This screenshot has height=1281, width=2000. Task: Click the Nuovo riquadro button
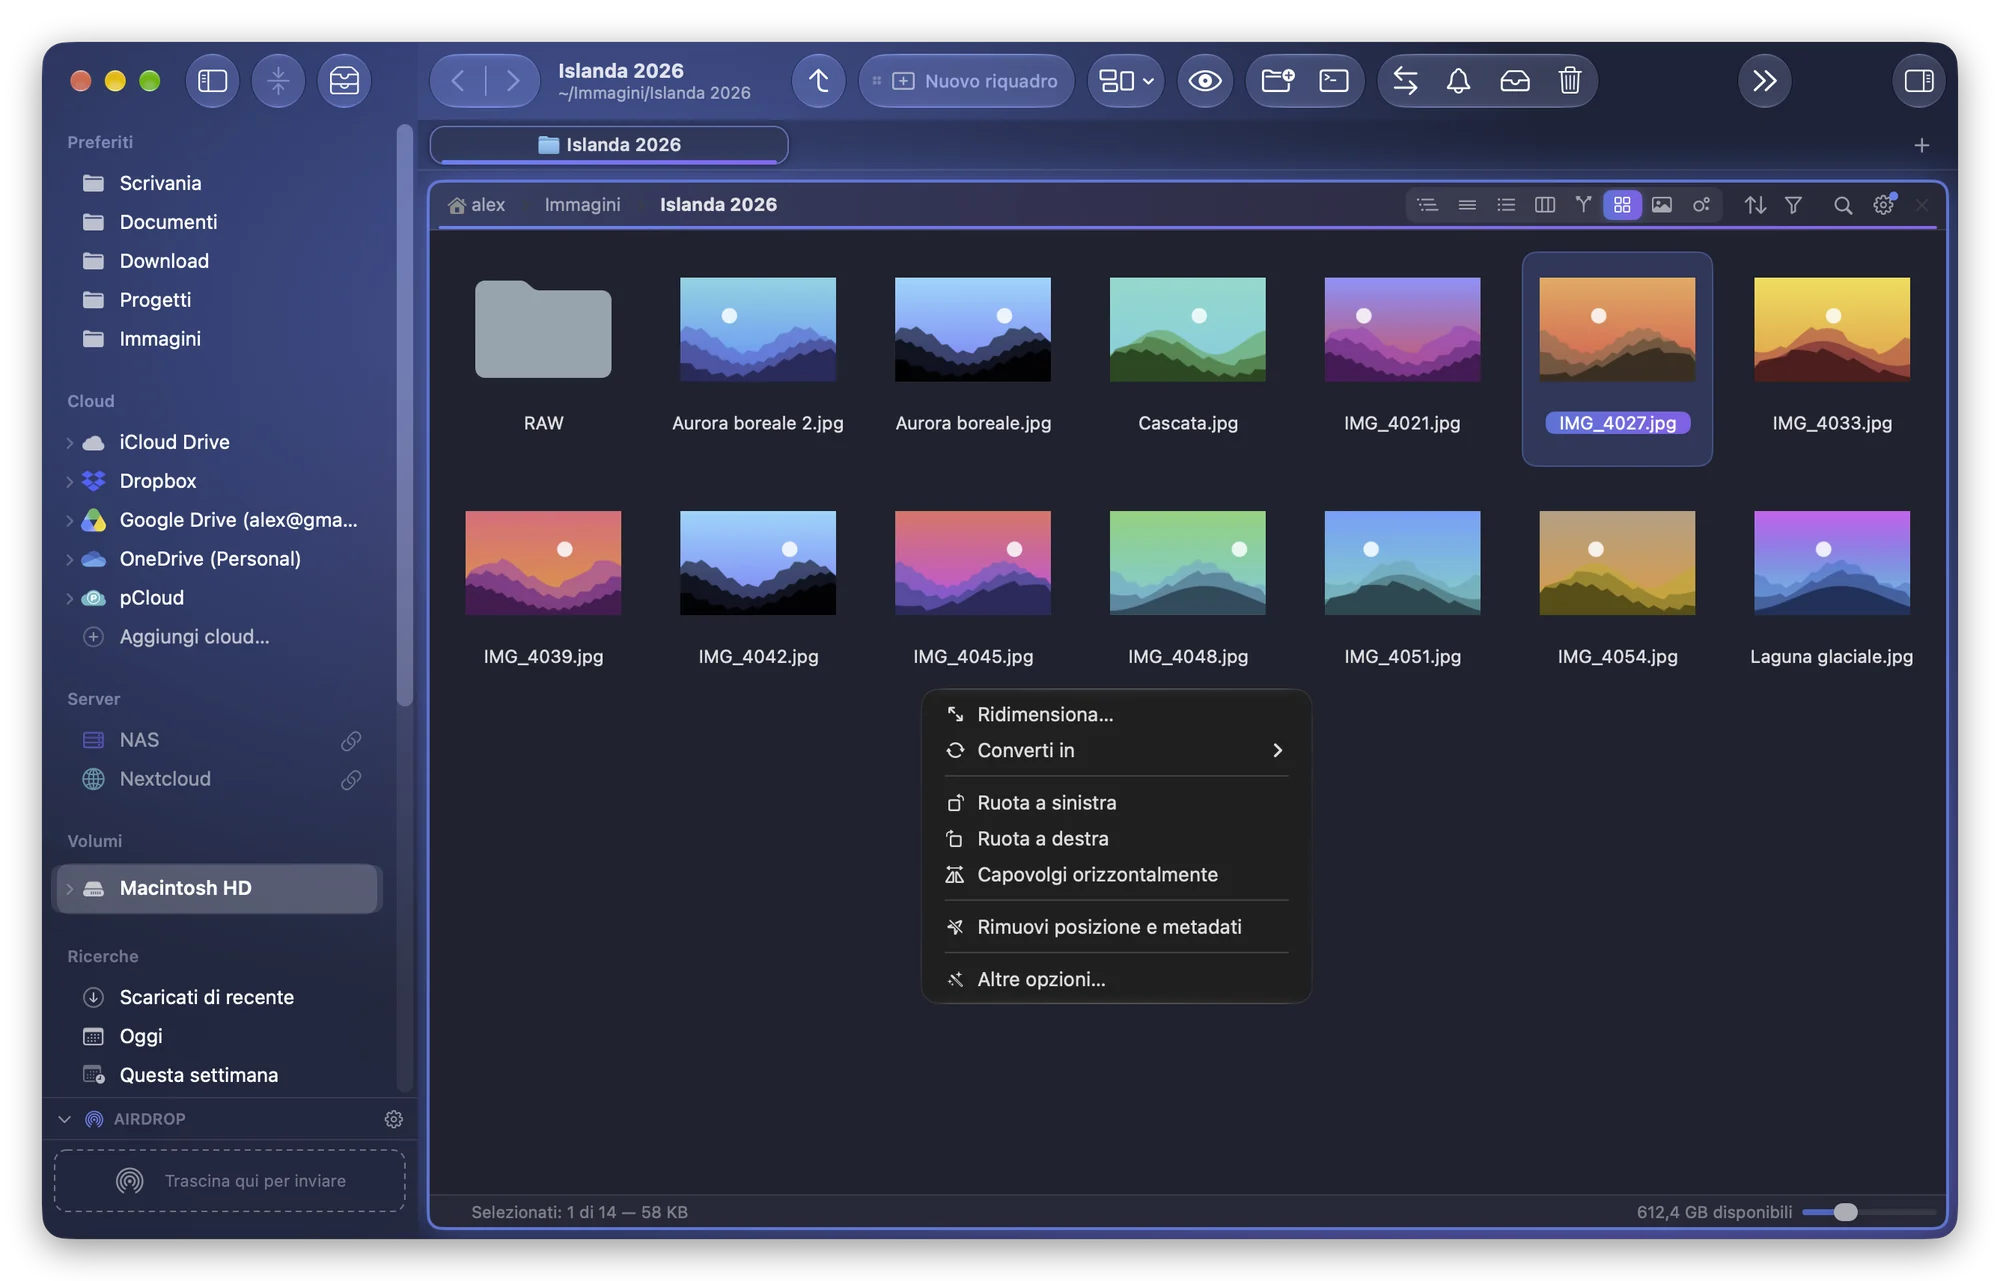tap(966, 81)
